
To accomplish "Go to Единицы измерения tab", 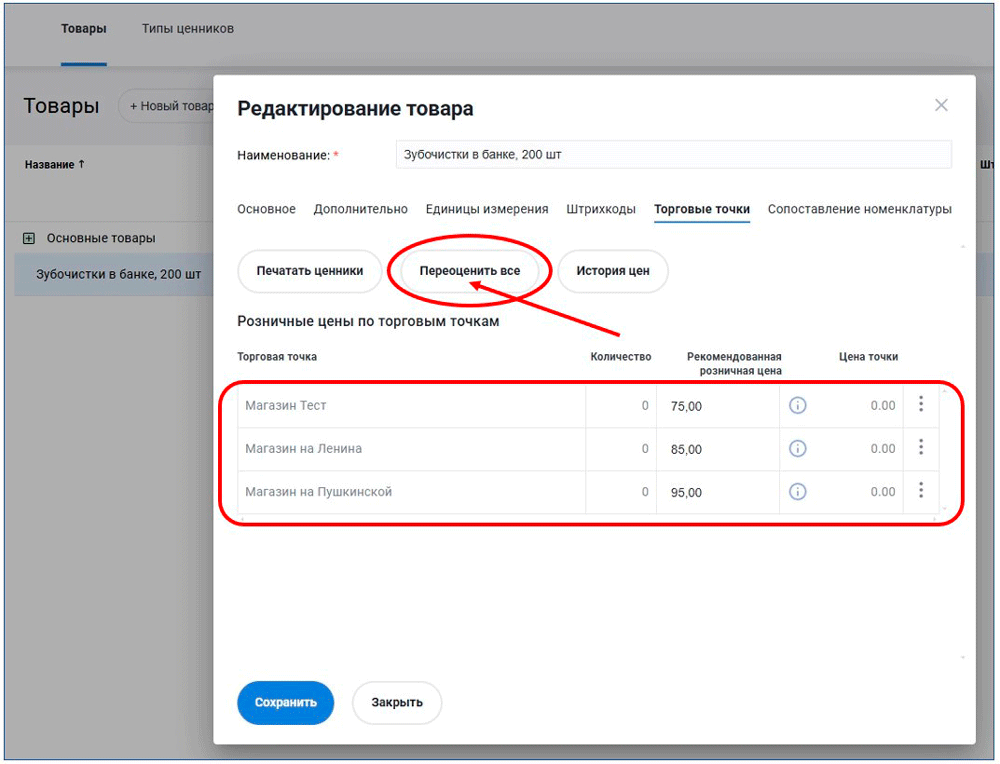I will (486, 209).
